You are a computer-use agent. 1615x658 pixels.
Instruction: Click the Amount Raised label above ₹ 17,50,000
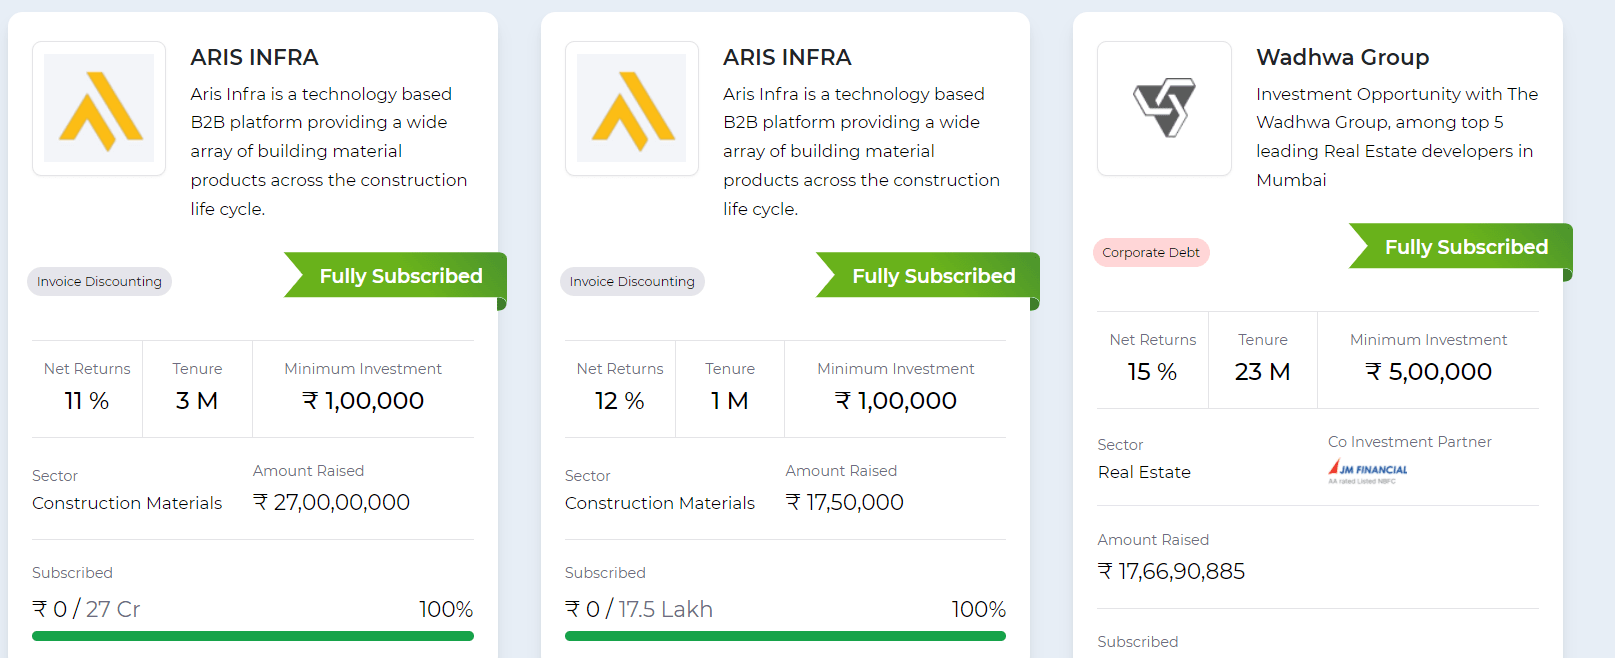841,471
